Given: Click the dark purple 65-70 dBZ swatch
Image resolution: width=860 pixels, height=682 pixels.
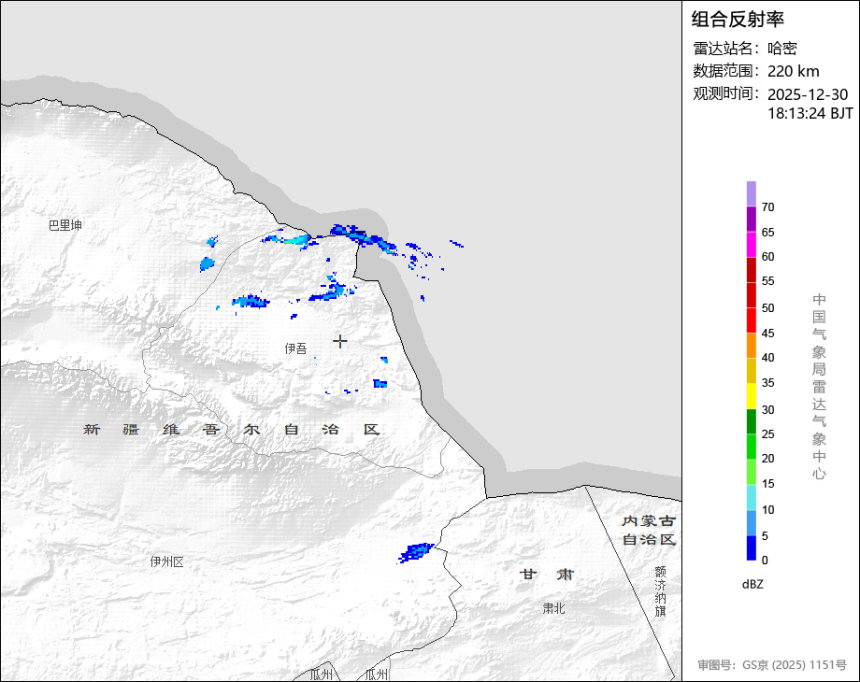Looking at the screenshot, I should click(x=751, y=219).
